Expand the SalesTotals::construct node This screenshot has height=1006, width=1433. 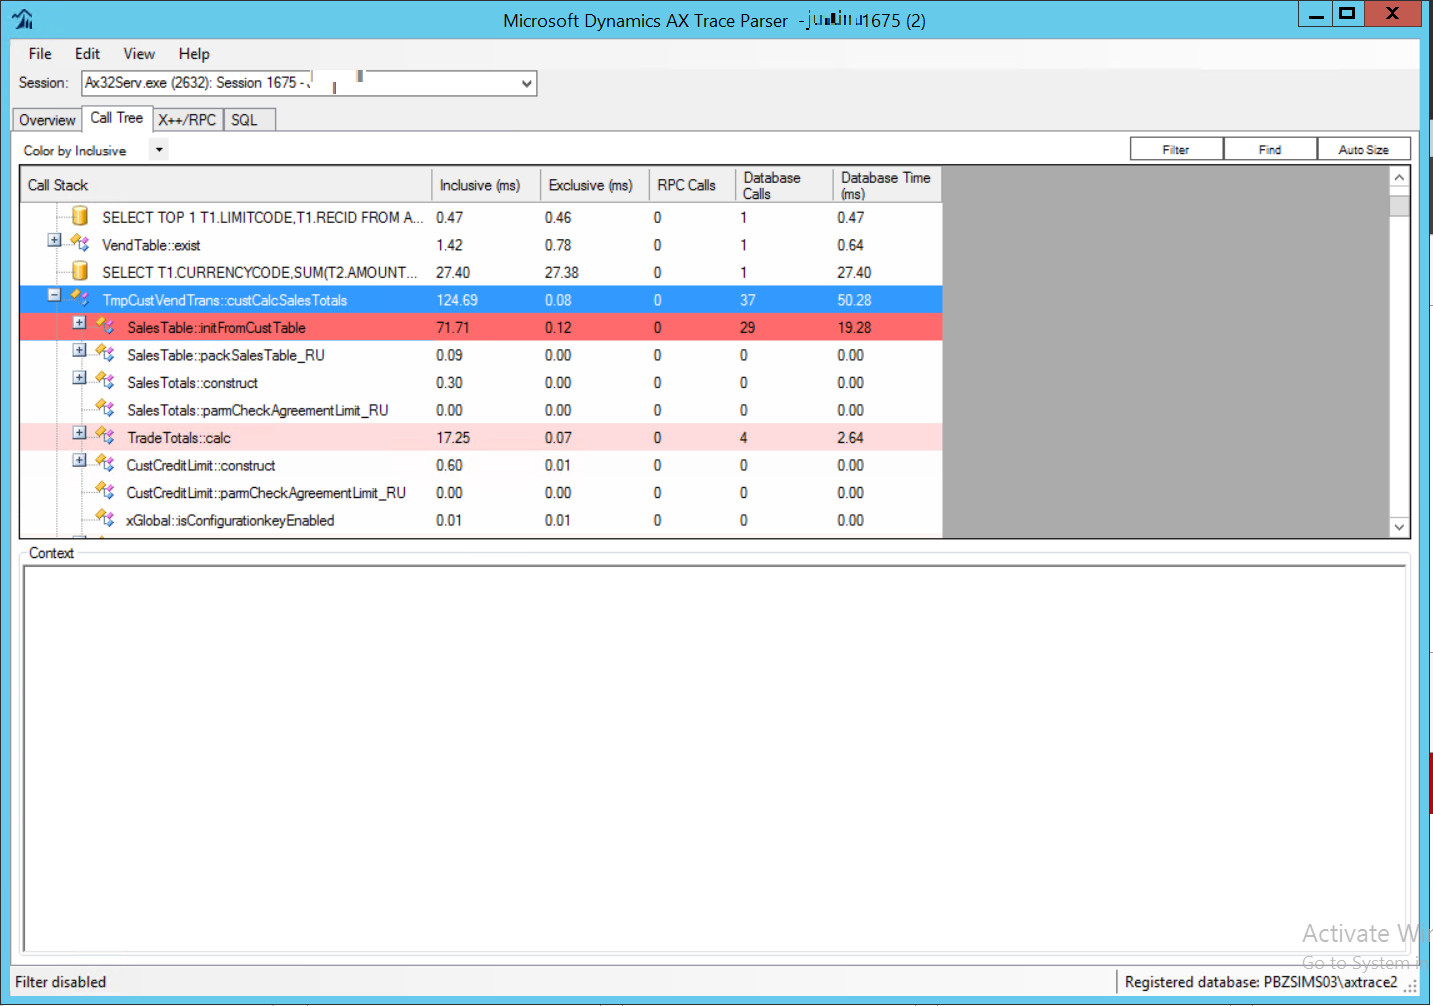pos(79,377)
